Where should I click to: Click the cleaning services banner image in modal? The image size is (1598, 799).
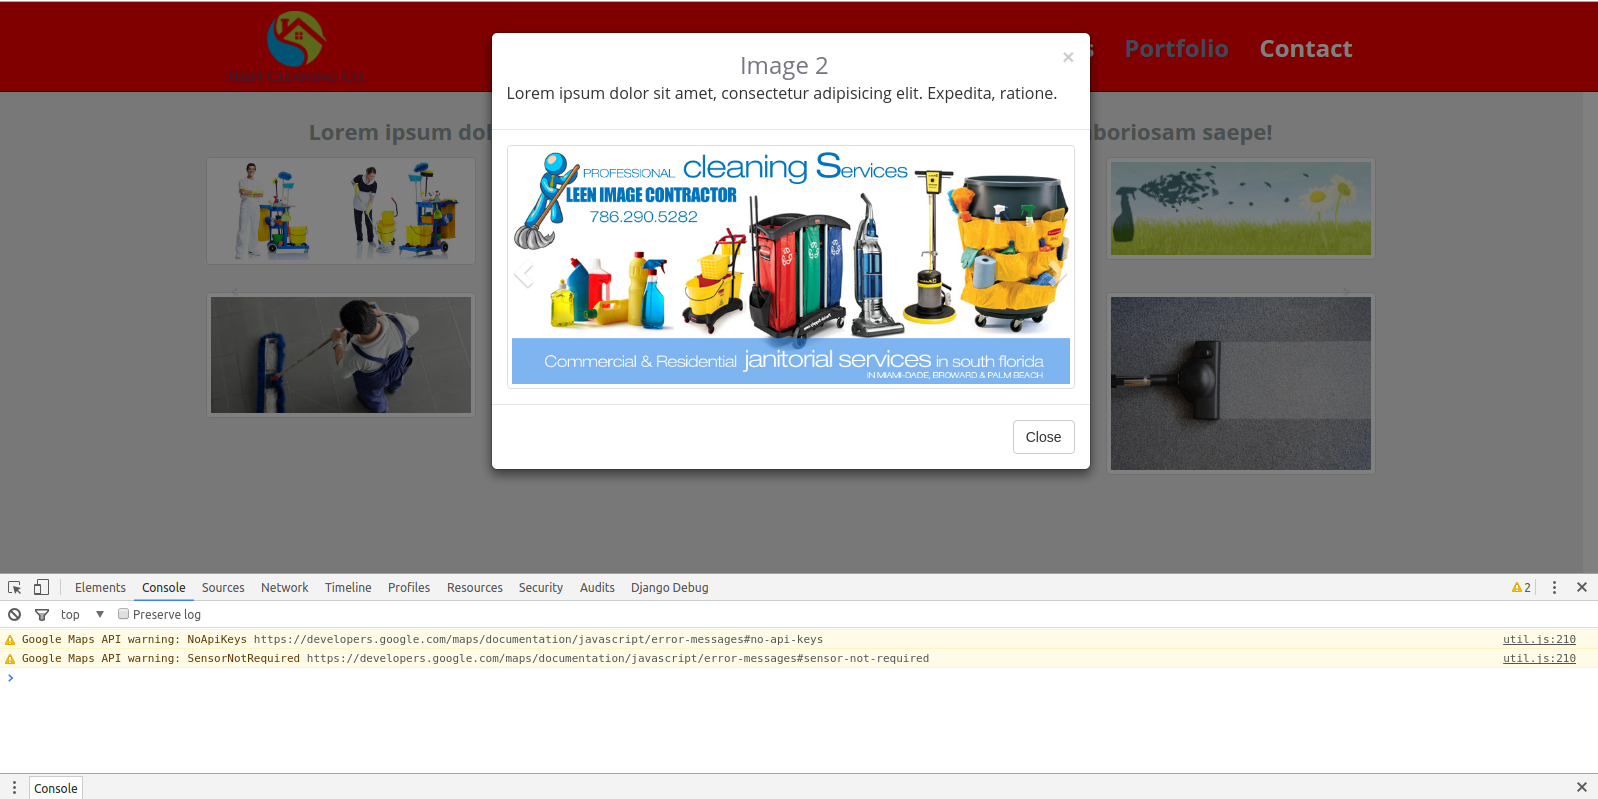[791, 266]
